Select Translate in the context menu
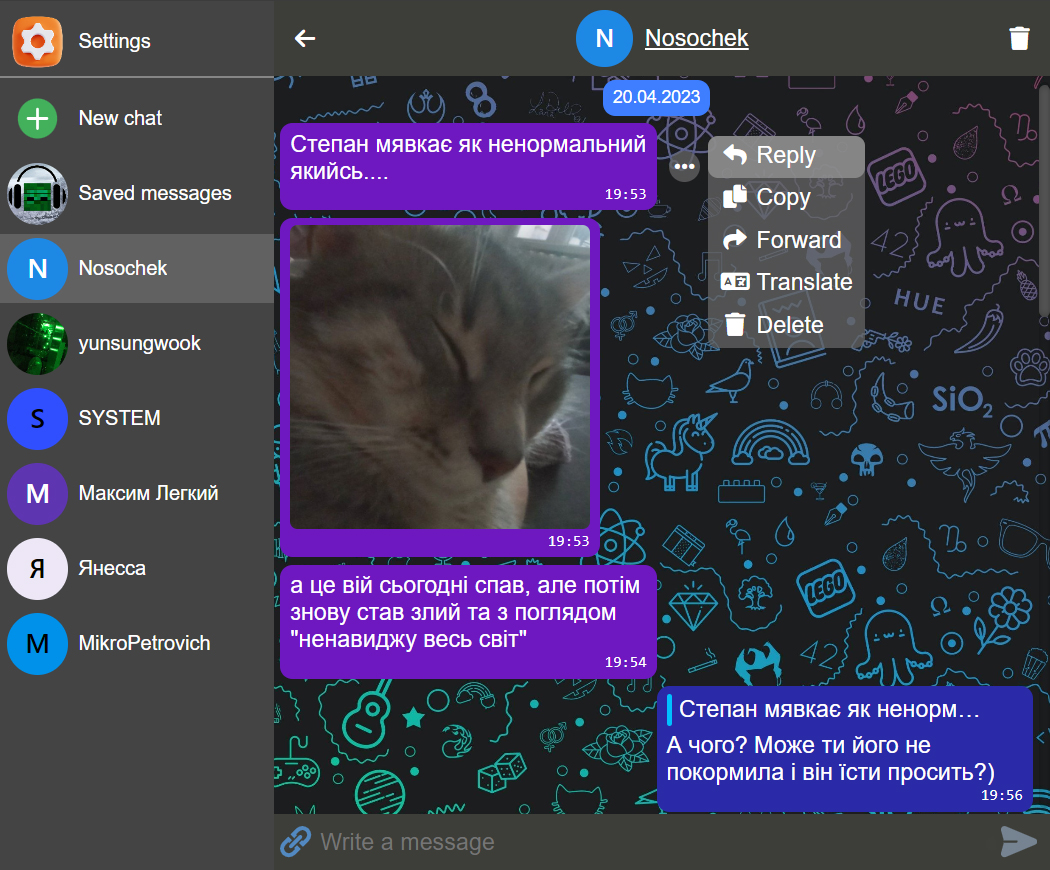 (786, 282)
